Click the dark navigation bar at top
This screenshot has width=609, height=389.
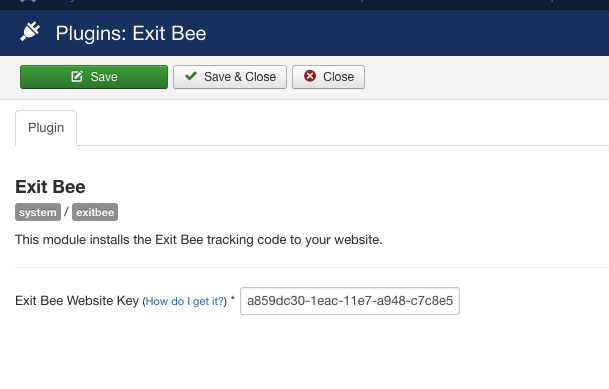point(304,5)
